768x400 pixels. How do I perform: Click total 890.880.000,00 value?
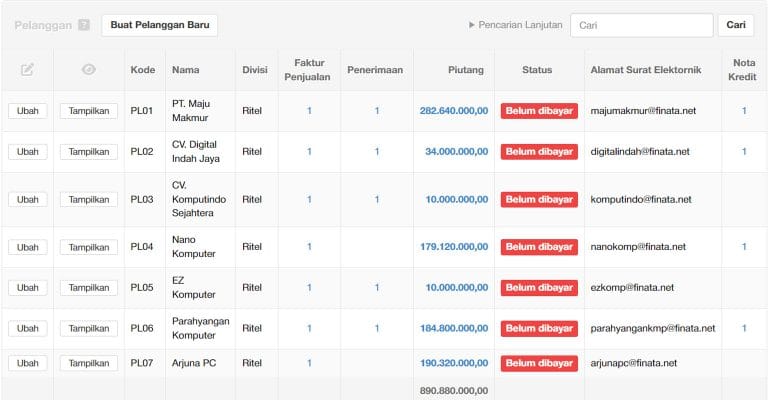tap(454, 390)
